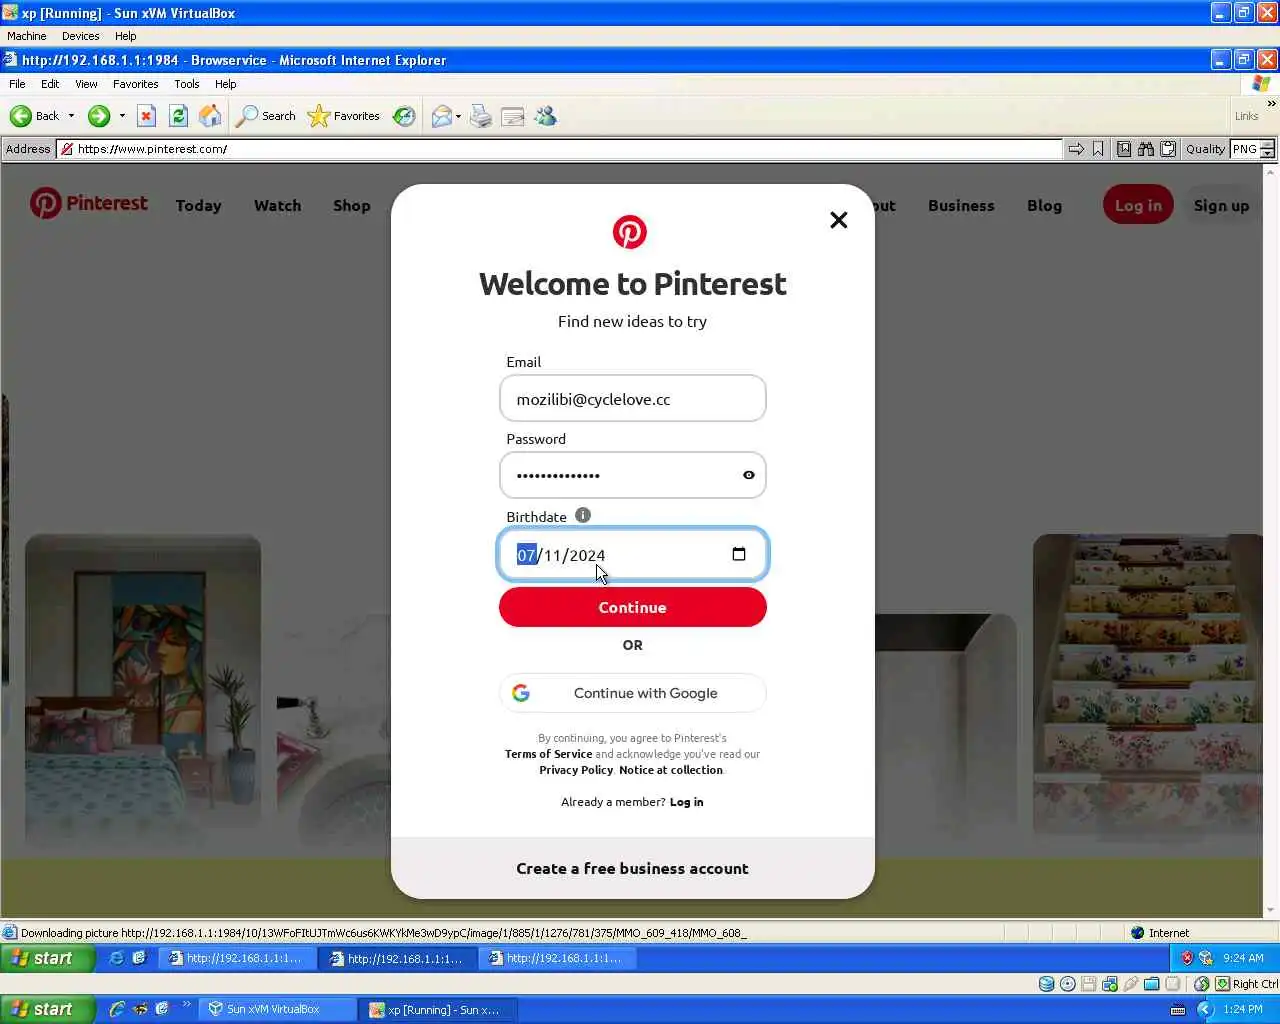The width and height of the screenshot is (1280, 1024).
Task: Click the Birthdate year 2024 segment
Action: point(587,555)
